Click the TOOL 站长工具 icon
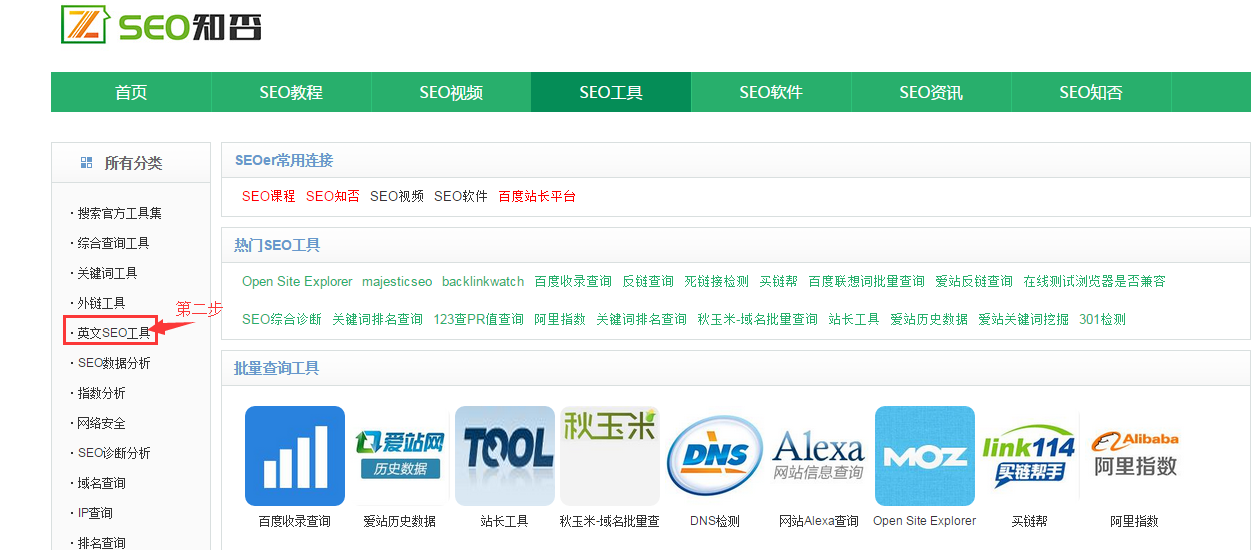1259x550 pixels. (505, 456)
